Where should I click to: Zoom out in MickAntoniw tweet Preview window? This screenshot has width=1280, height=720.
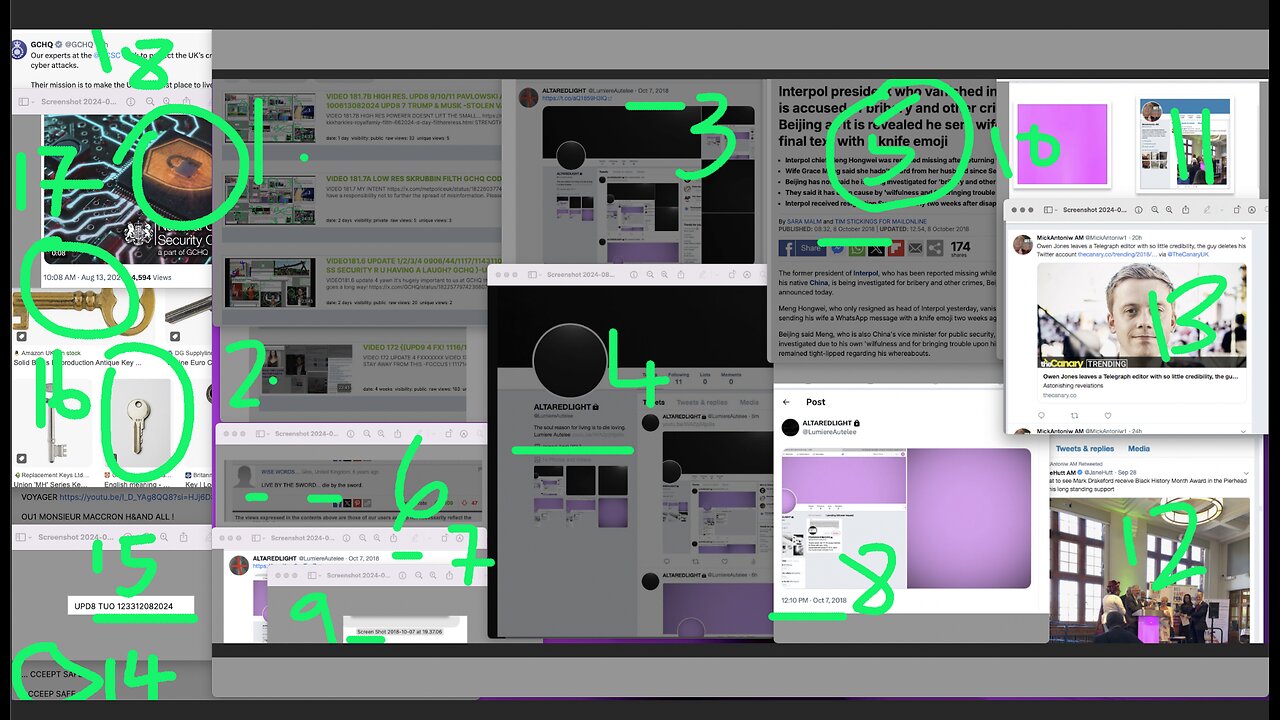click(x=1154, y=210)
